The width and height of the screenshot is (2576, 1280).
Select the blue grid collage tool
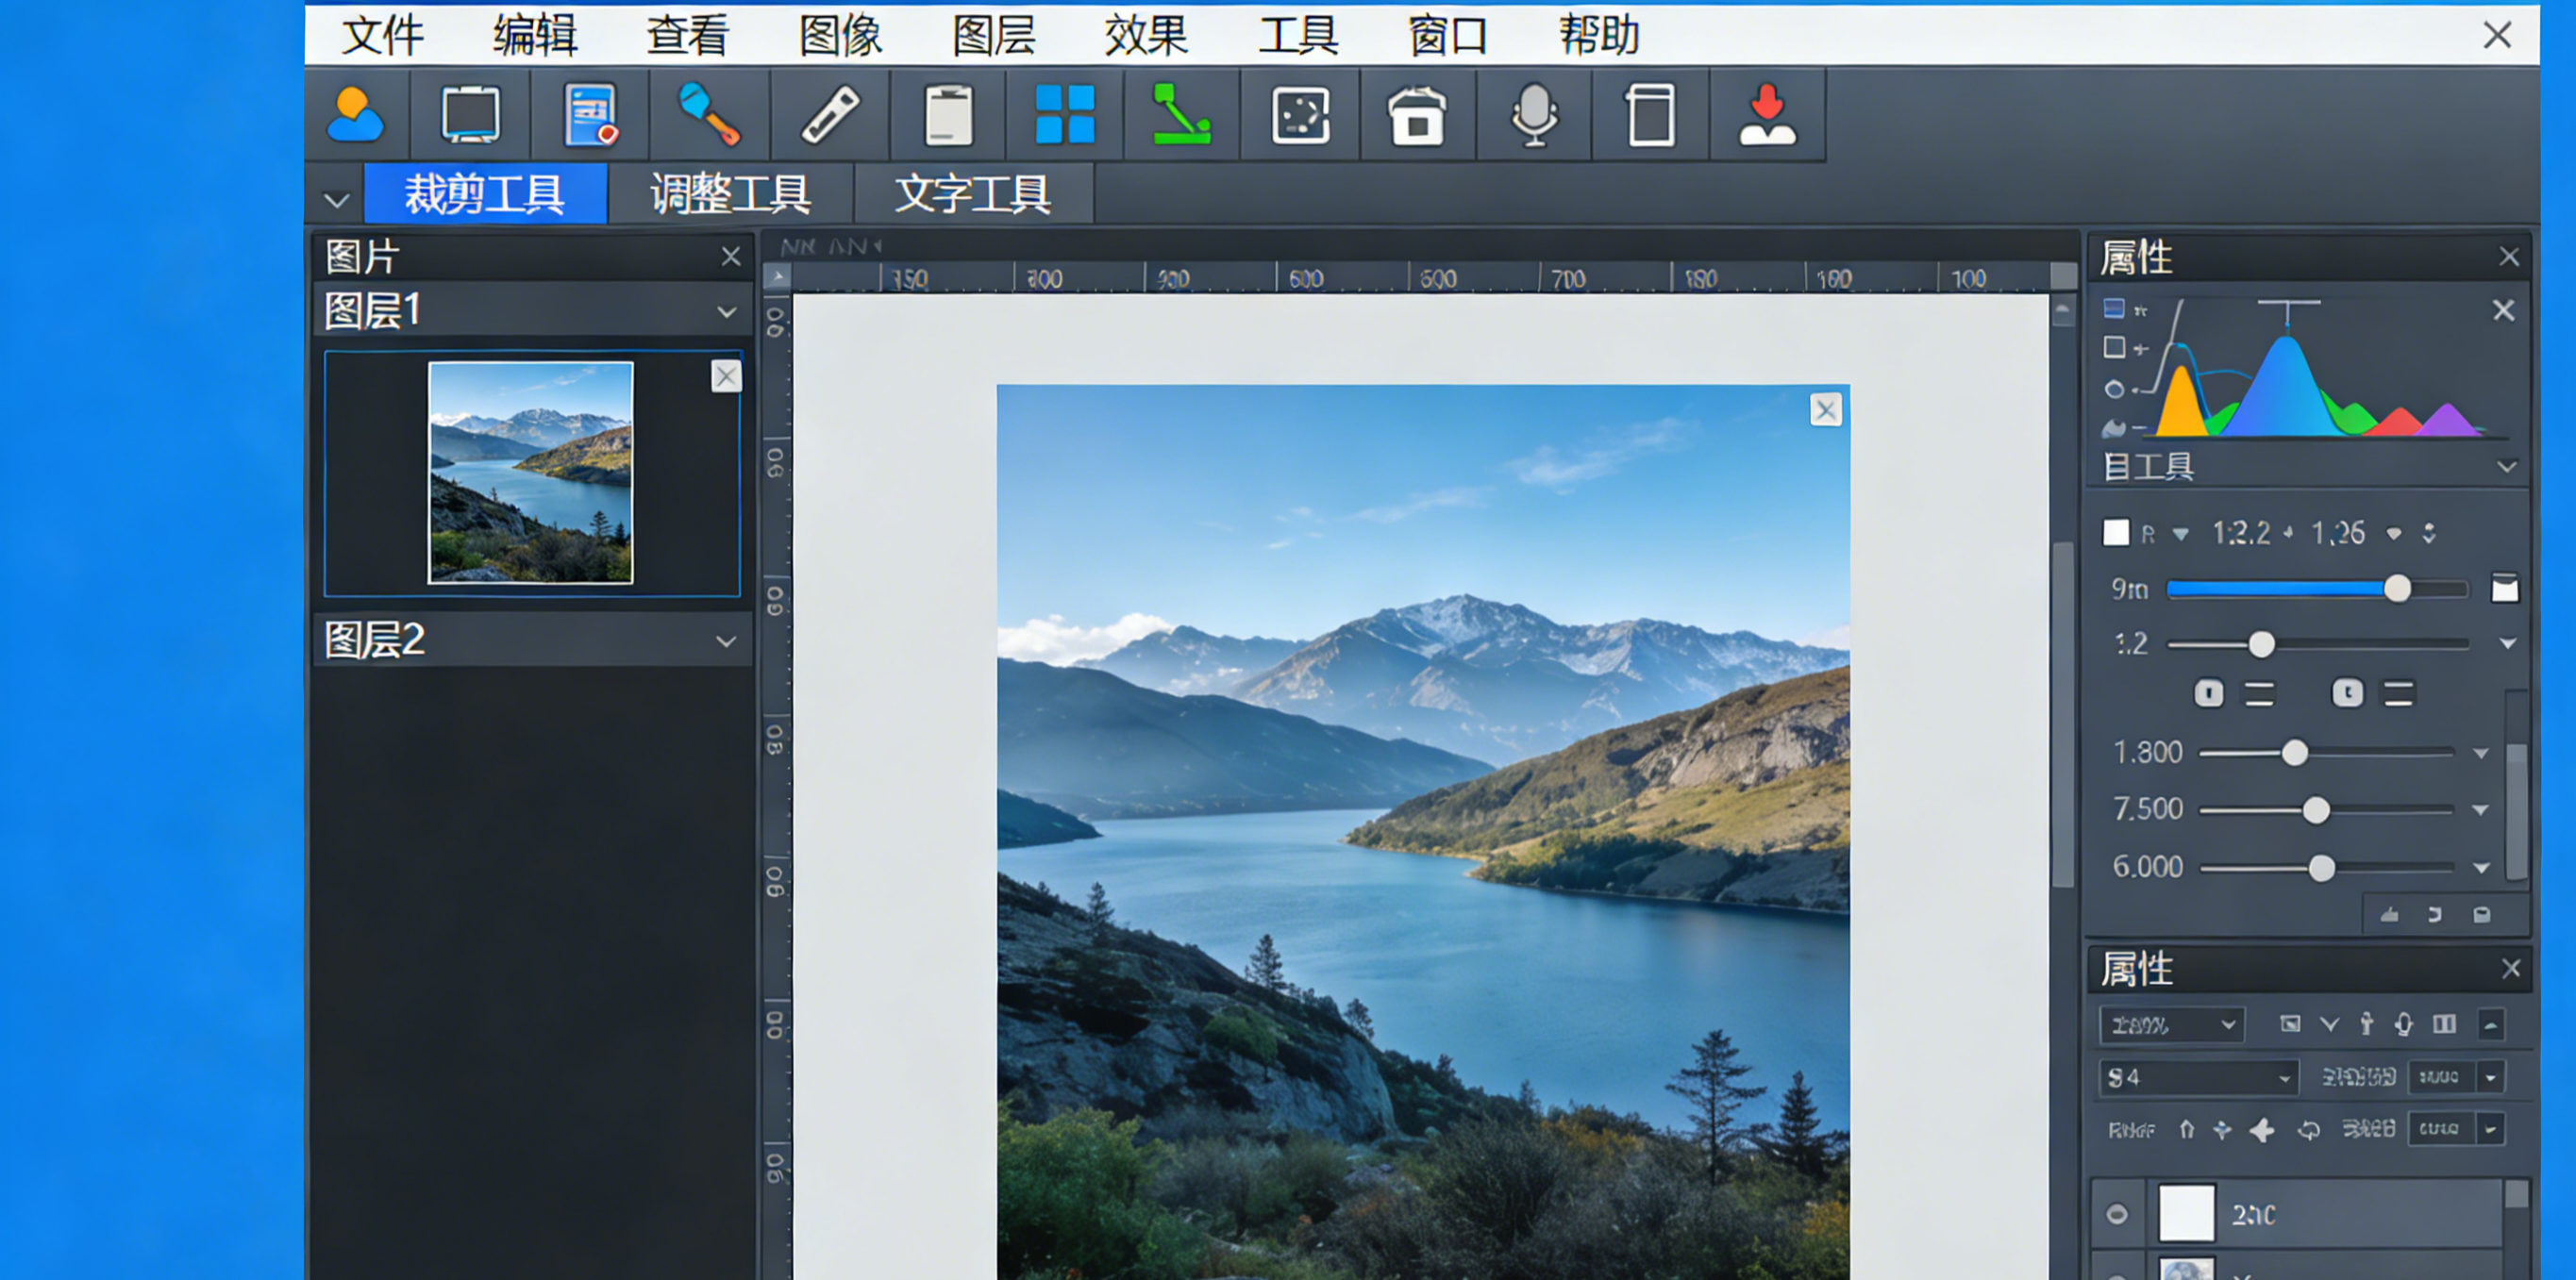(1063, 115)
